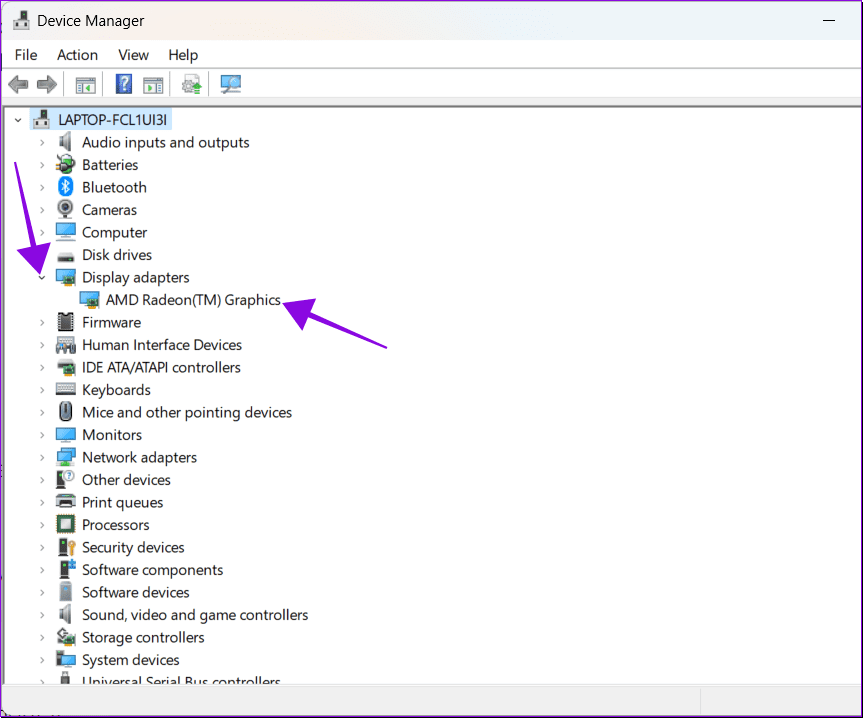863x718 pixels.
Task: Collapse the Display adapters category
Action: (x=42, y=278)
